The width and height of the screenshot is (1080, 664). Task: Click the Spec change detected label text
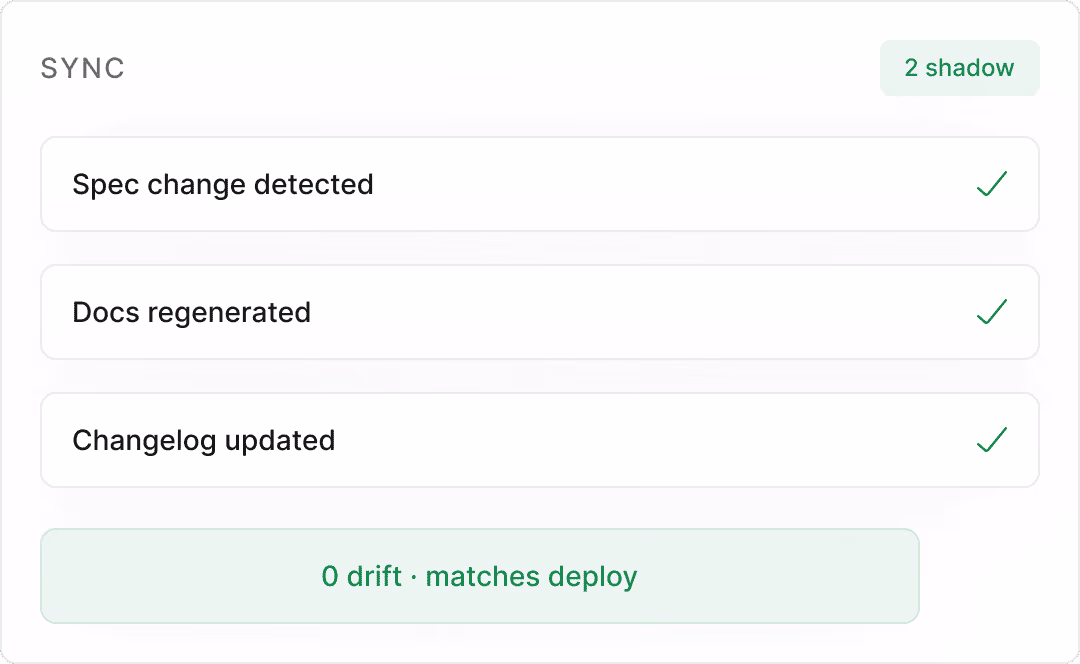223,185
